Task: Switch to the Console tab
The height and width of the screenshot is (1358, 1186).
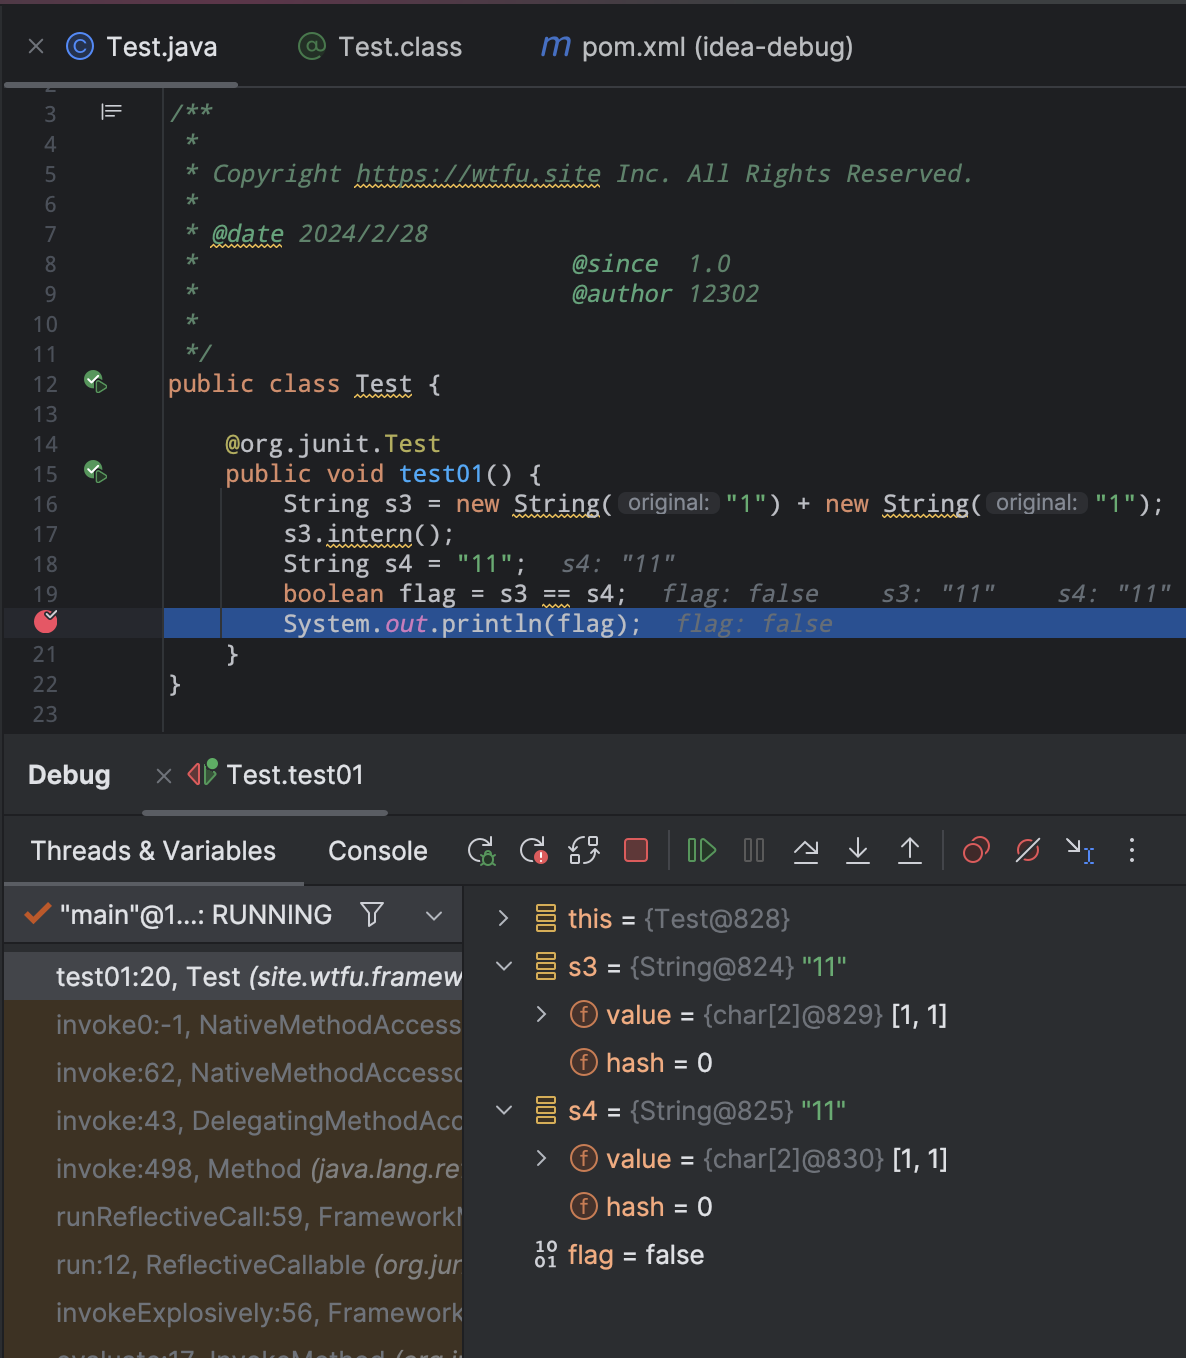Action: (377, 851)
